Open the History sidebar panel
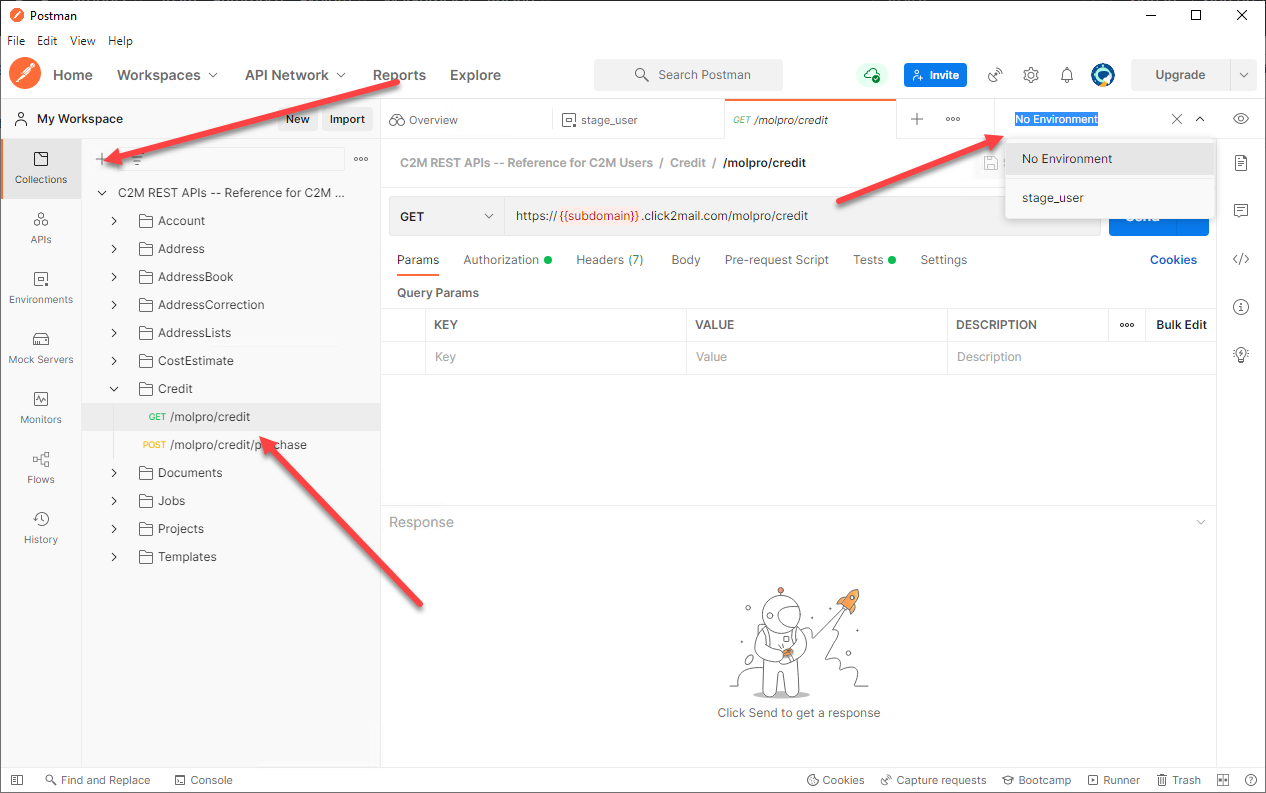This screenshot has height=793, width=1266. click(x=41, y=528)
